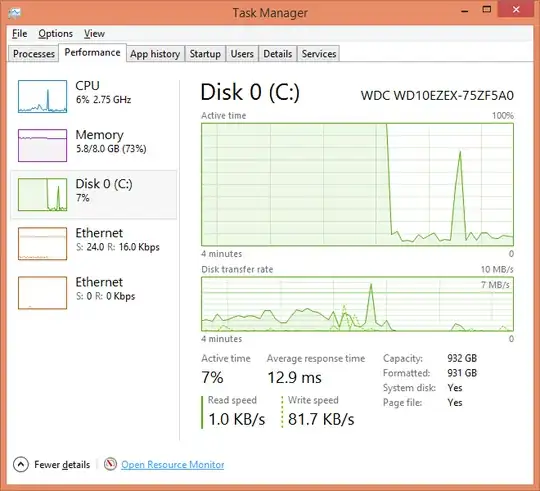Screen dimensions: 540x491
Task: Click the Open Resource Monitor link
Action: pyautogui.click(x=173, y=464)
